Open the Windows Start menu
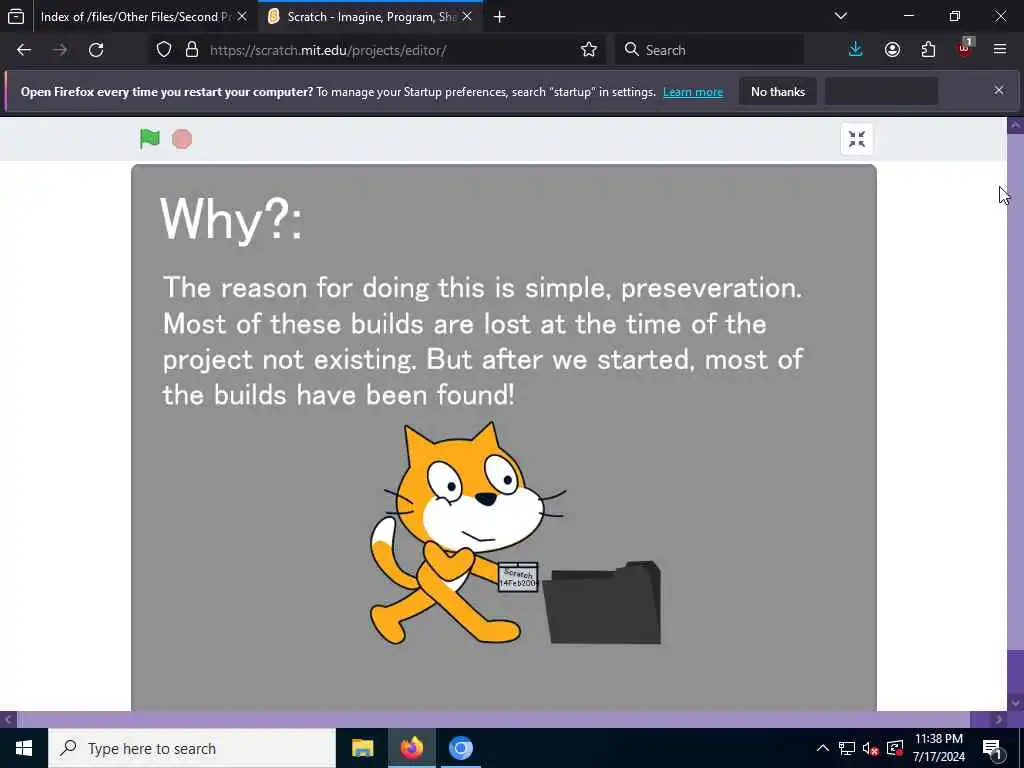 coord(24,748)
